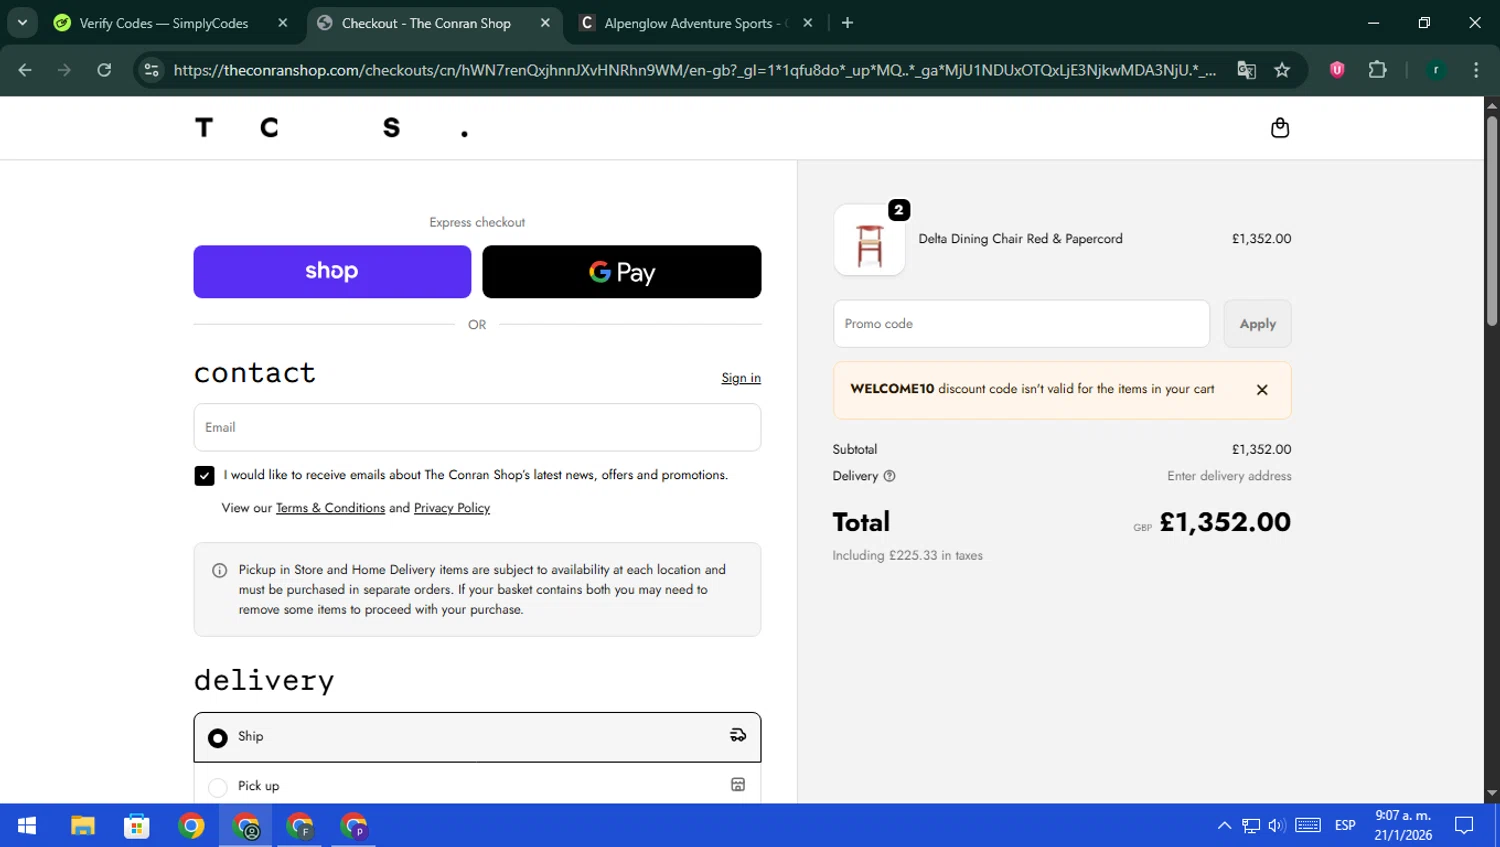Image resolution: width=1500 pixels, height=847 pixels.
Task: Go back to the previous page
Action: (x=25, y=70)
